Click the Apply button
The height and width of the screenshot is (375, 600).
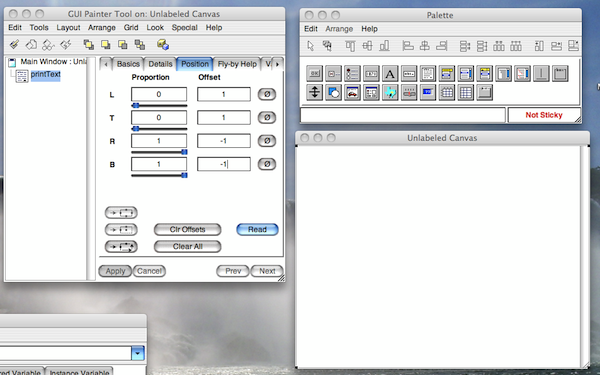tap(115, 271)
